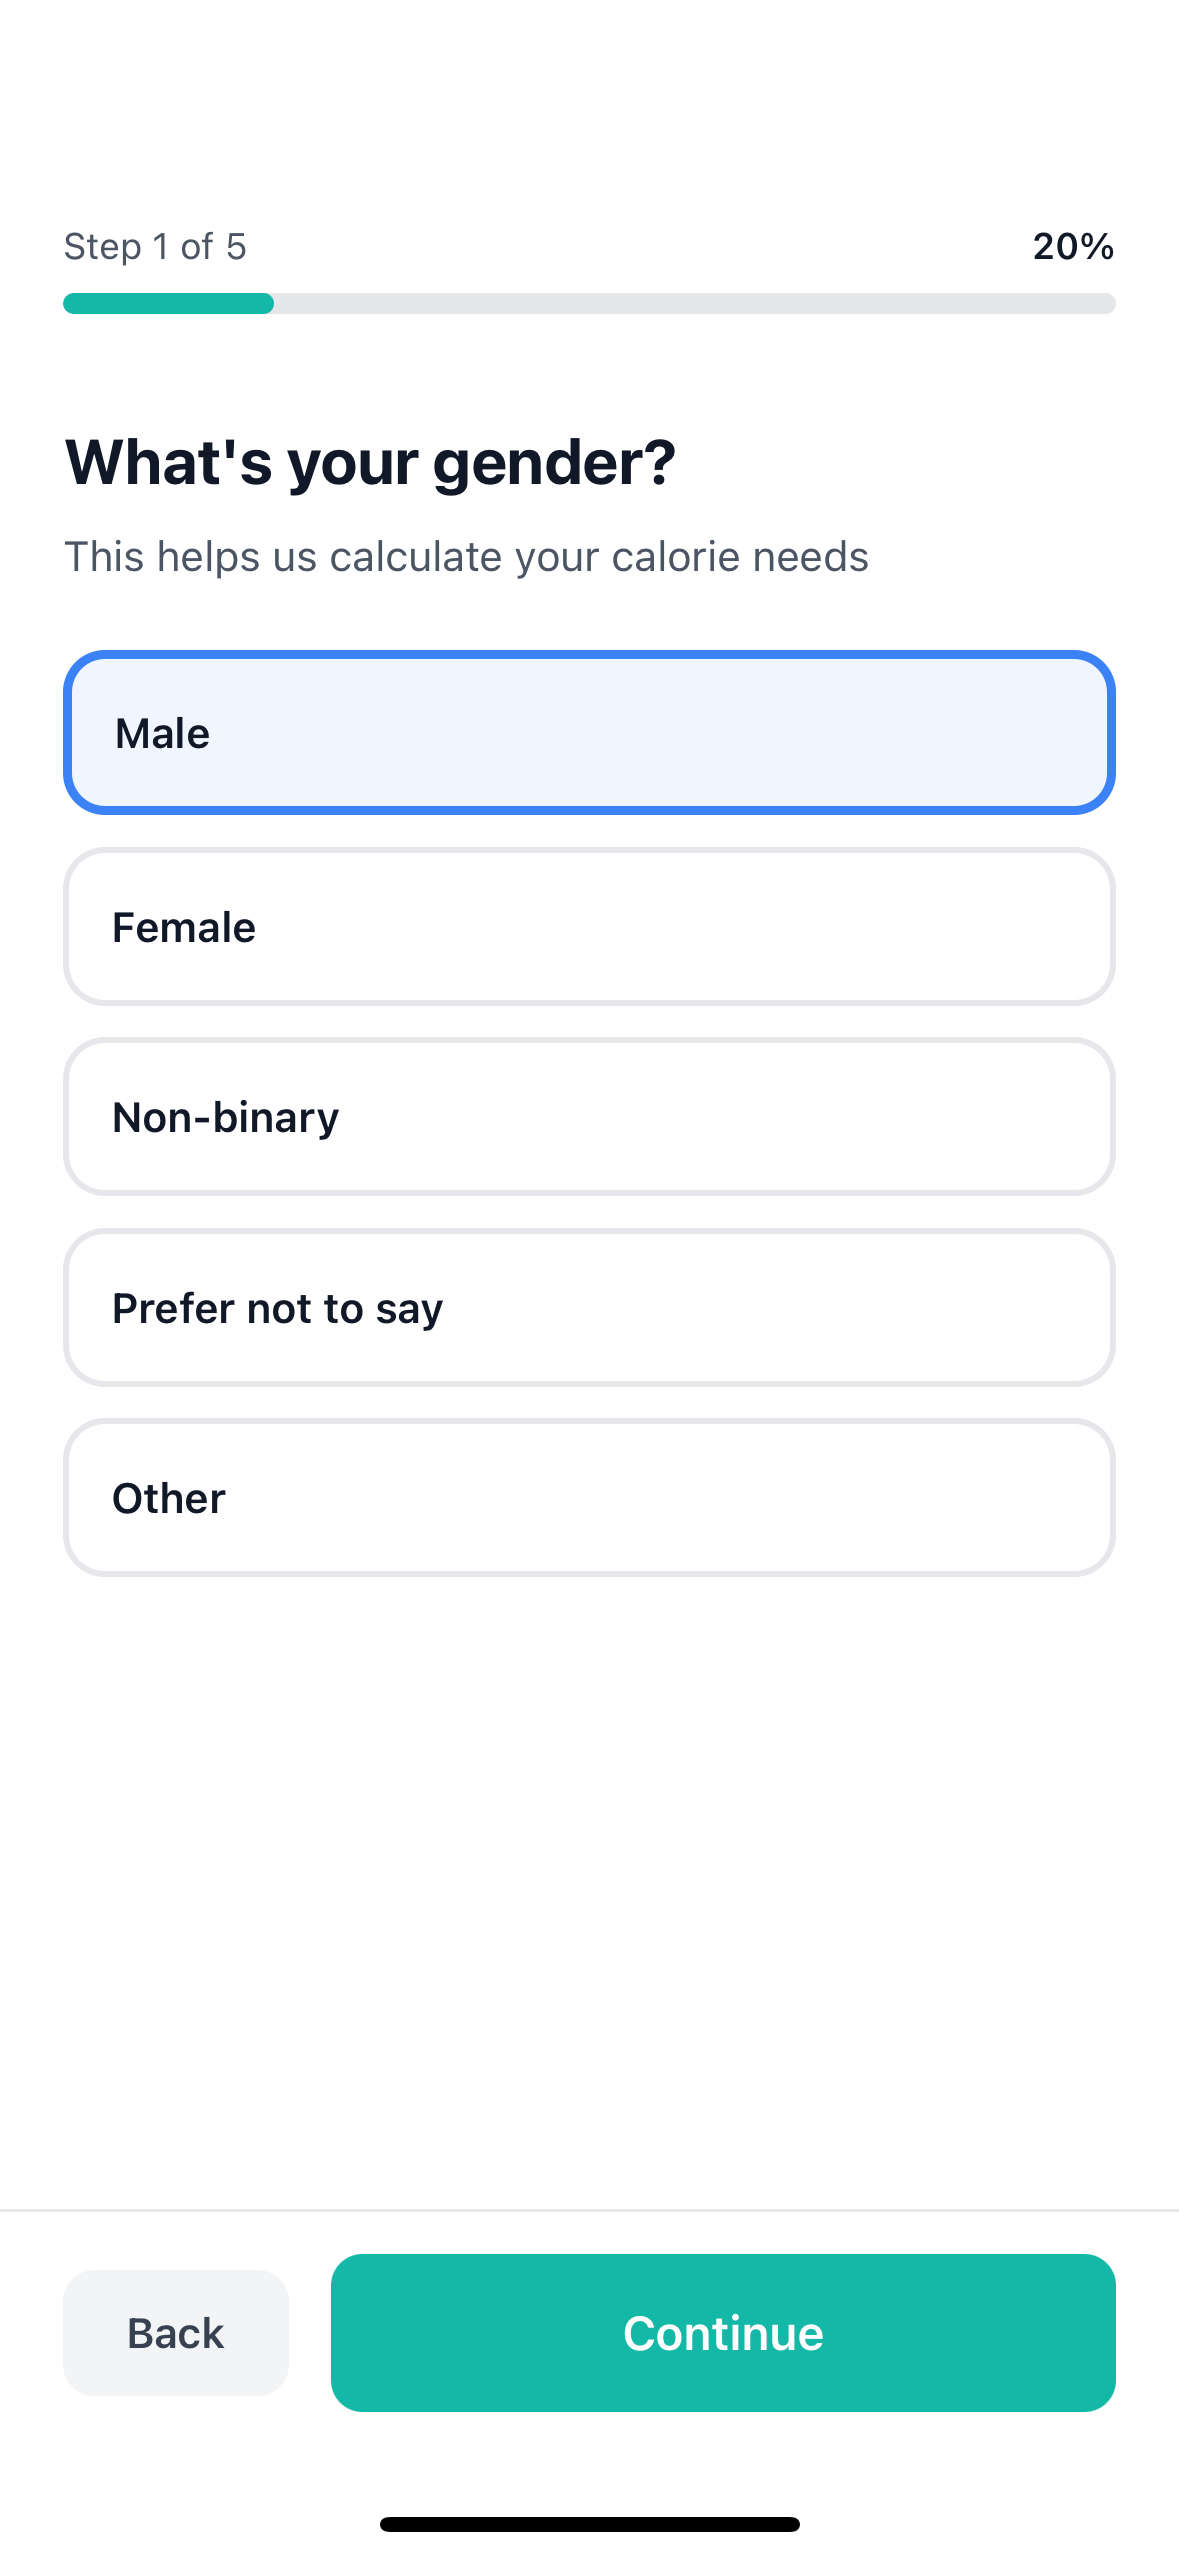This screenshot has width=1179, height=2556.
Task: Click the Other text label
Action: (x=169, y=1499)
